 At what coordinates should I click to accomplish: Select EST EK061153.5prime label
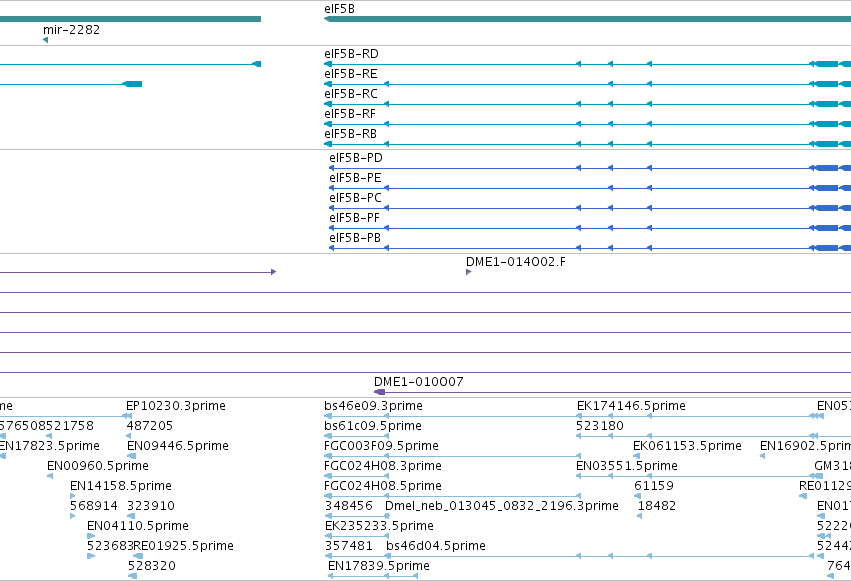tap(687, 446)
